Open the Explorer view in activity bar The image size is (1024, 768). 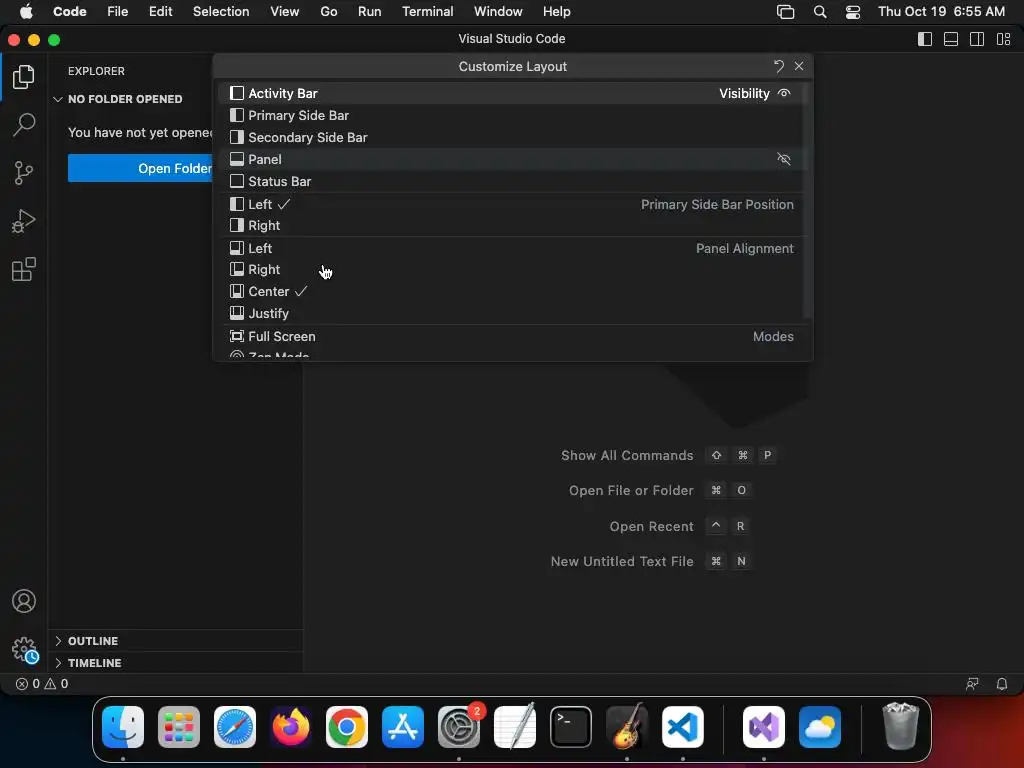(x=24, y=77)
